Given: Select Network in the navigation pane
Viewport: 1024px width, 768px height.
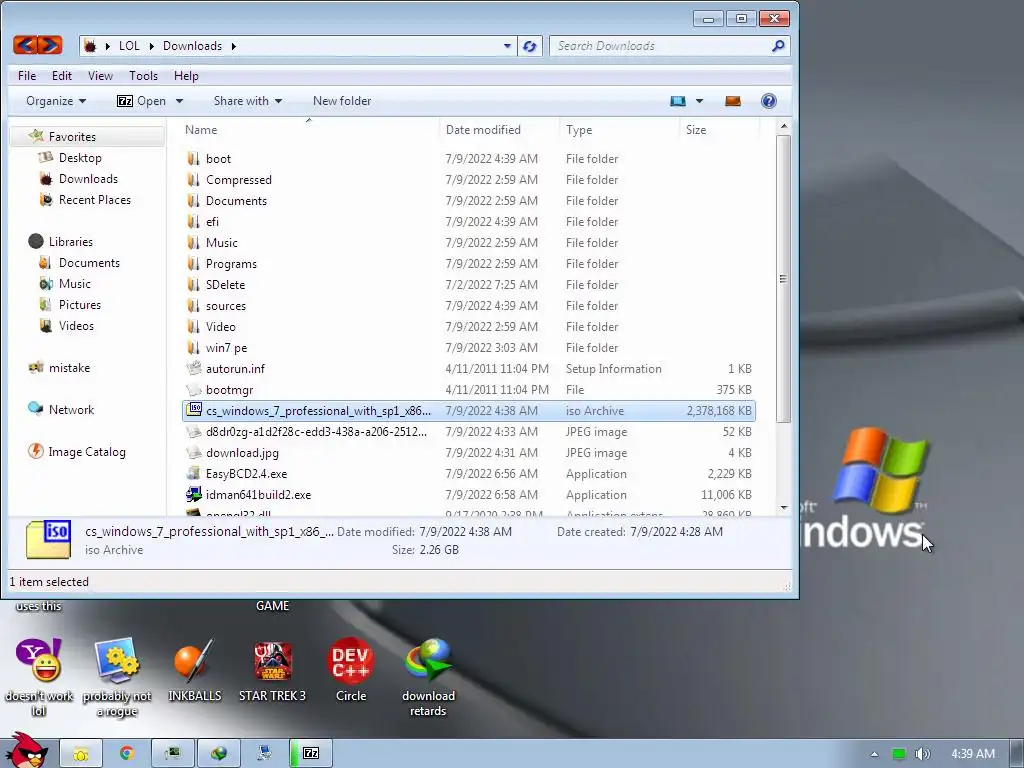Looking at the screenshot, I should [x=71, y=409].
